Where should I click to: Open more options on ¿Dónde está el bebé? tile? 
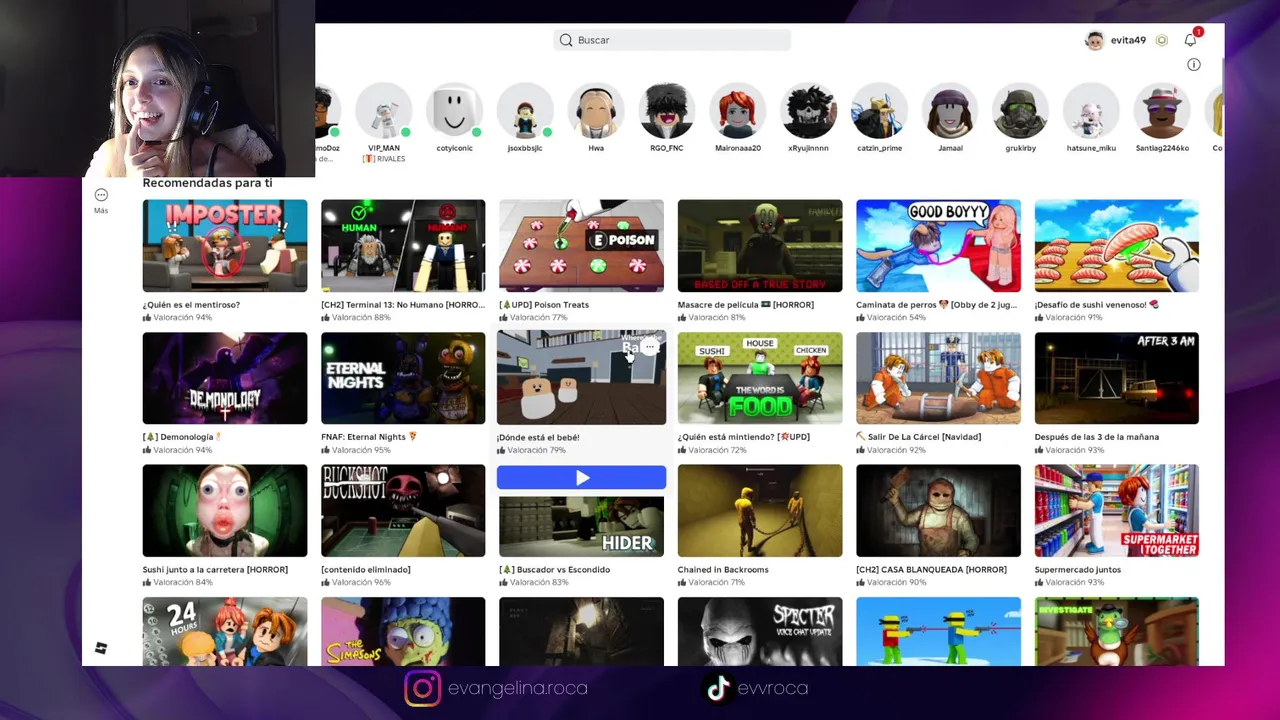650,347
